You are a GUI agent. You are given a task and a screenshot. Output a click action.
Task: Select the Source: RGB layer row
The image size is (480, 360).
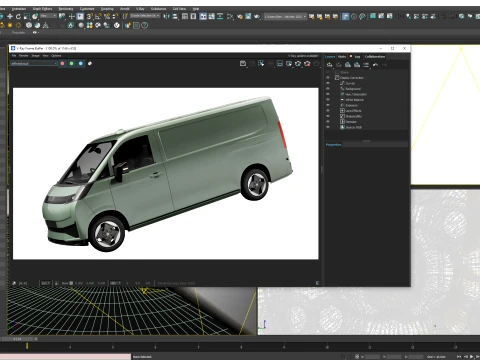[x=366, y=127]
